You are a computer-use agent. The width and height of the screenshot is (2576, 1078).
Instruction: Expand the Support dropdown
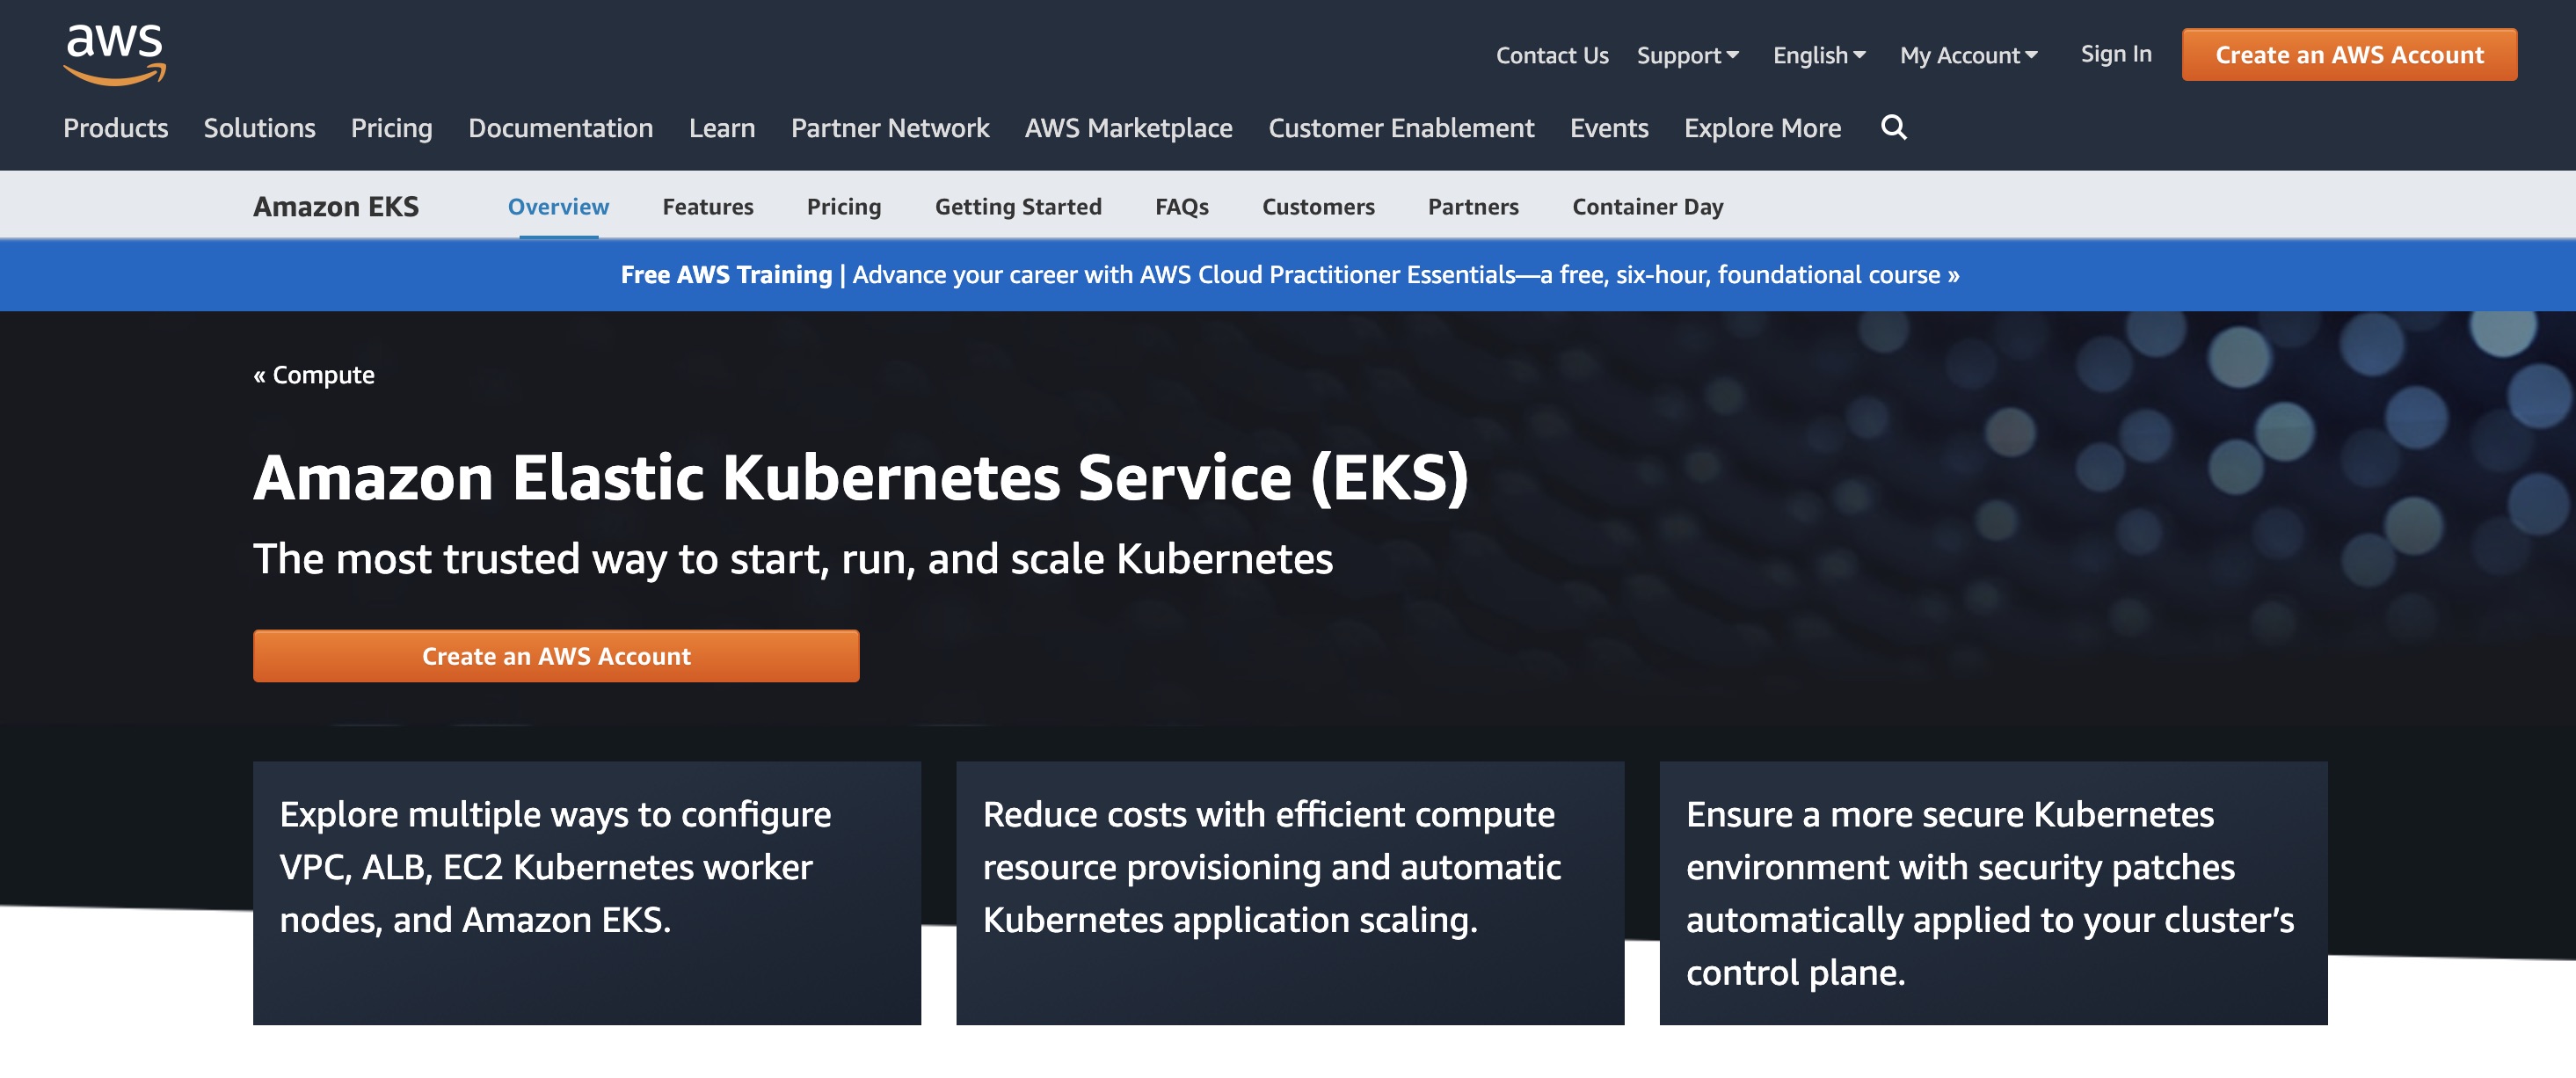click(1688, 55)
